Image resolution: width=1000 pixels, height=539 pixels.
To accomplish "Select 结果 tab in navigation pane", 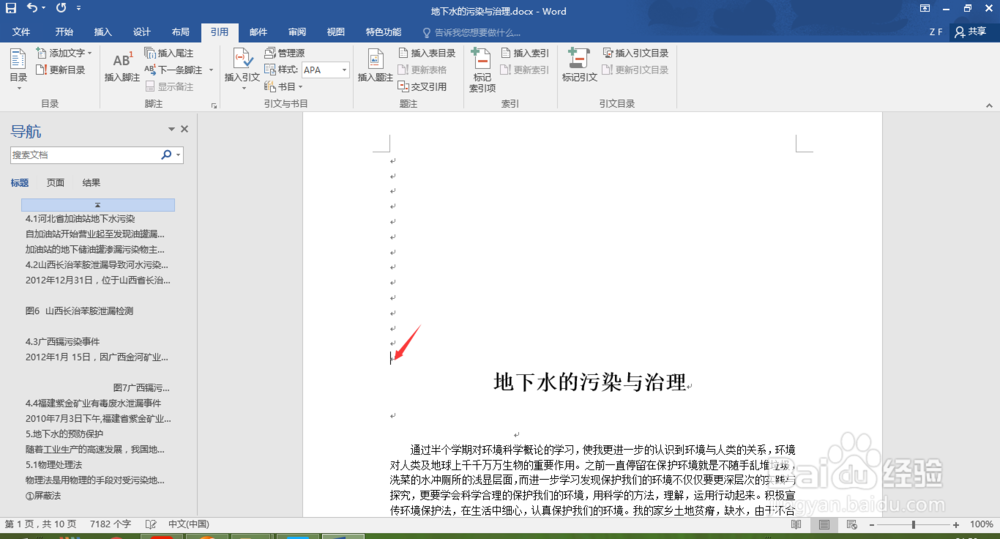I will point(91,182).
